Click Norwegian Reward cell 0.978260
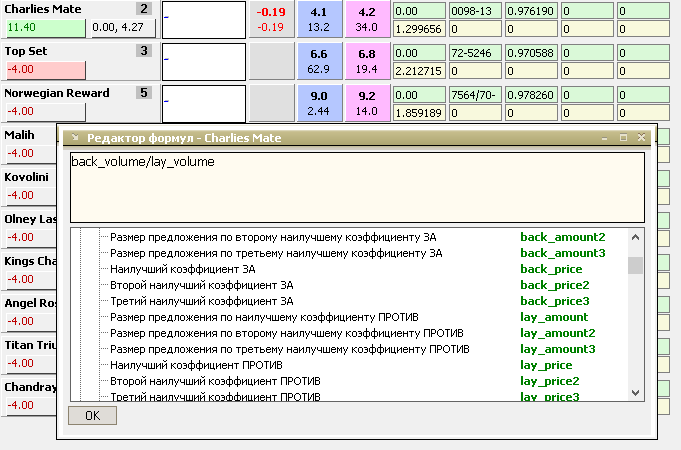Viewport: 681px width, 450px height. (x=531, y=95)
